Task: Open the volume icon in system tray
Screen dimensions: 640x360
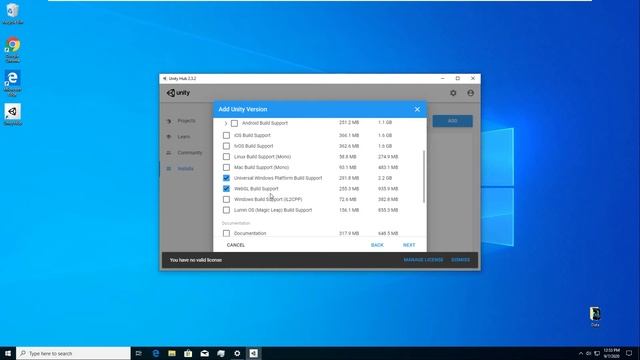Action: (589, 353)
